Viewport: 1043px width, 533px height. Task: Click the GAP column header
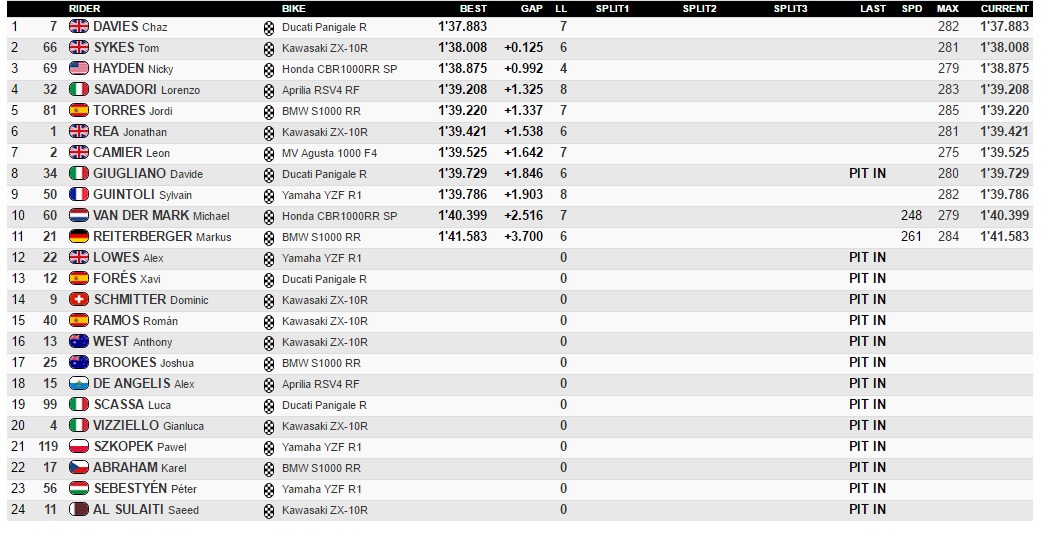[x=532, y=8]
